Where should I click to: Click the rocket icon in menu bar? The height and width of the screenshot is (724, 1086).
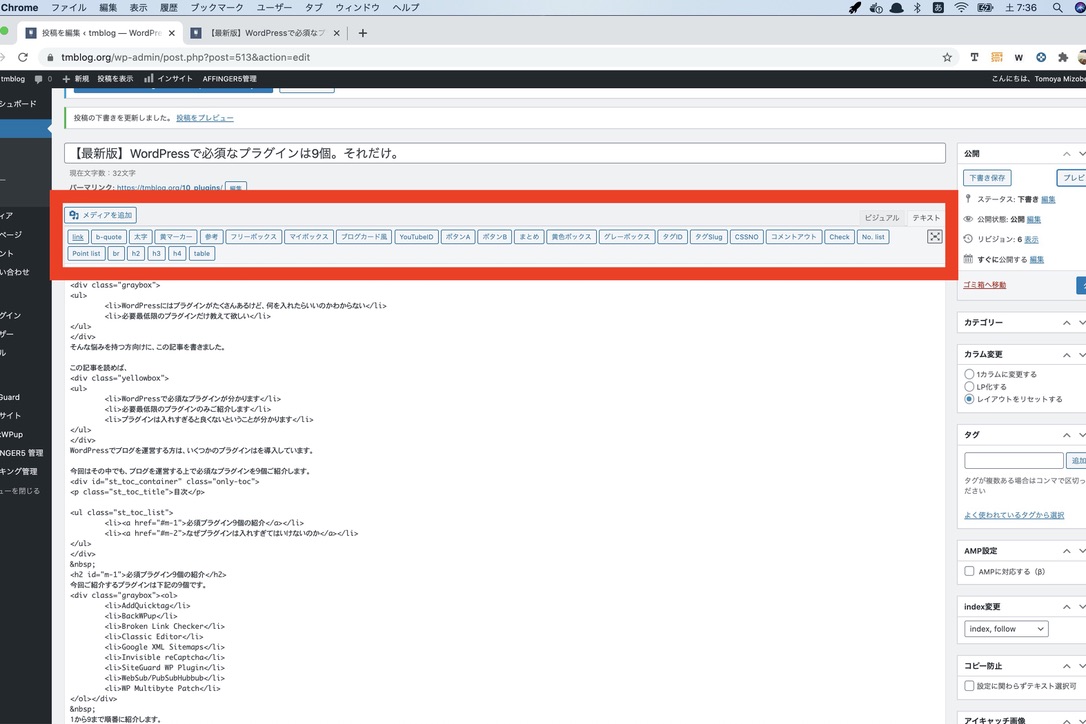tap(855, 8)
